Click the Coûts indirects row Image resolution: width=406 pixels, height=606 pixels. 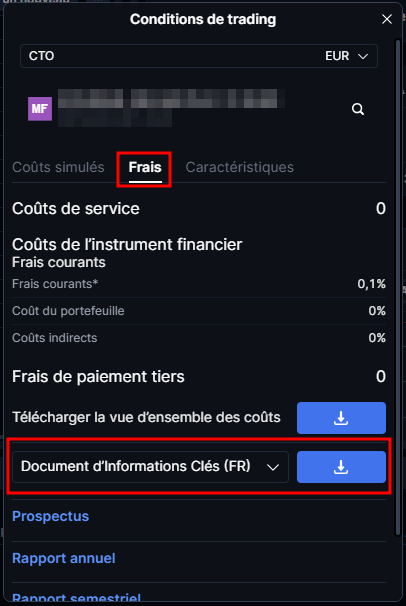(199, 338)
